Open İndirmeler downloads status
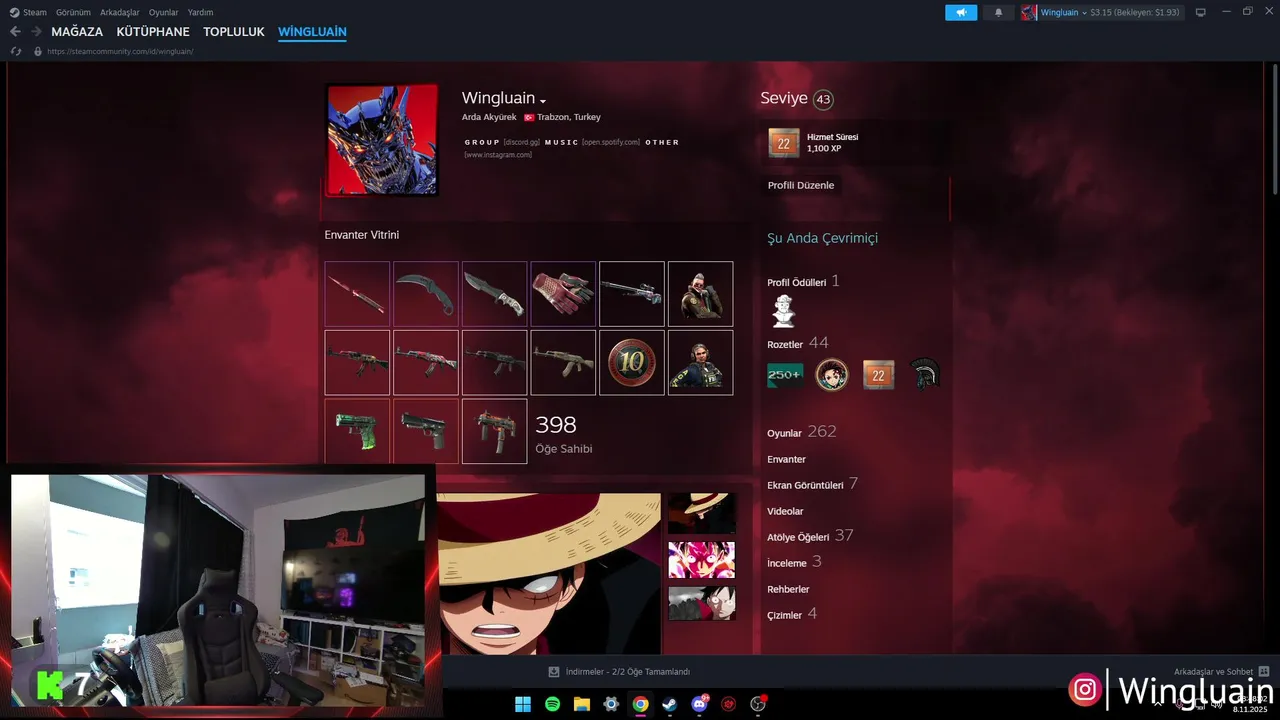Viewport: 1280px width, 720px height. 619,672
